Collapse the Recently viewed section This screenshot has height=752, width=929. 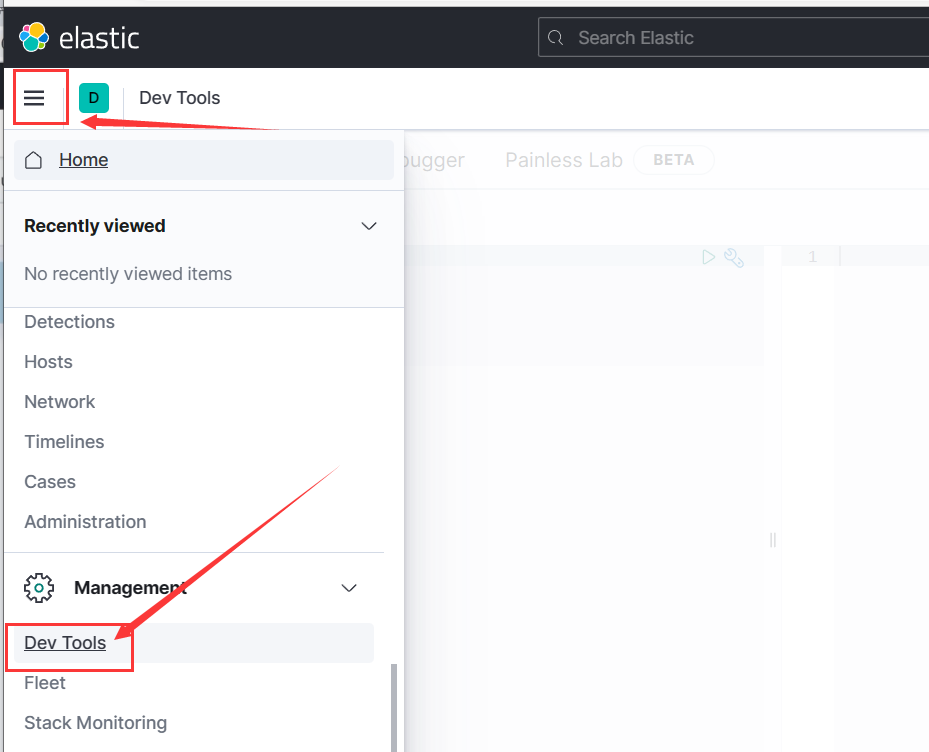coord(369,226)
